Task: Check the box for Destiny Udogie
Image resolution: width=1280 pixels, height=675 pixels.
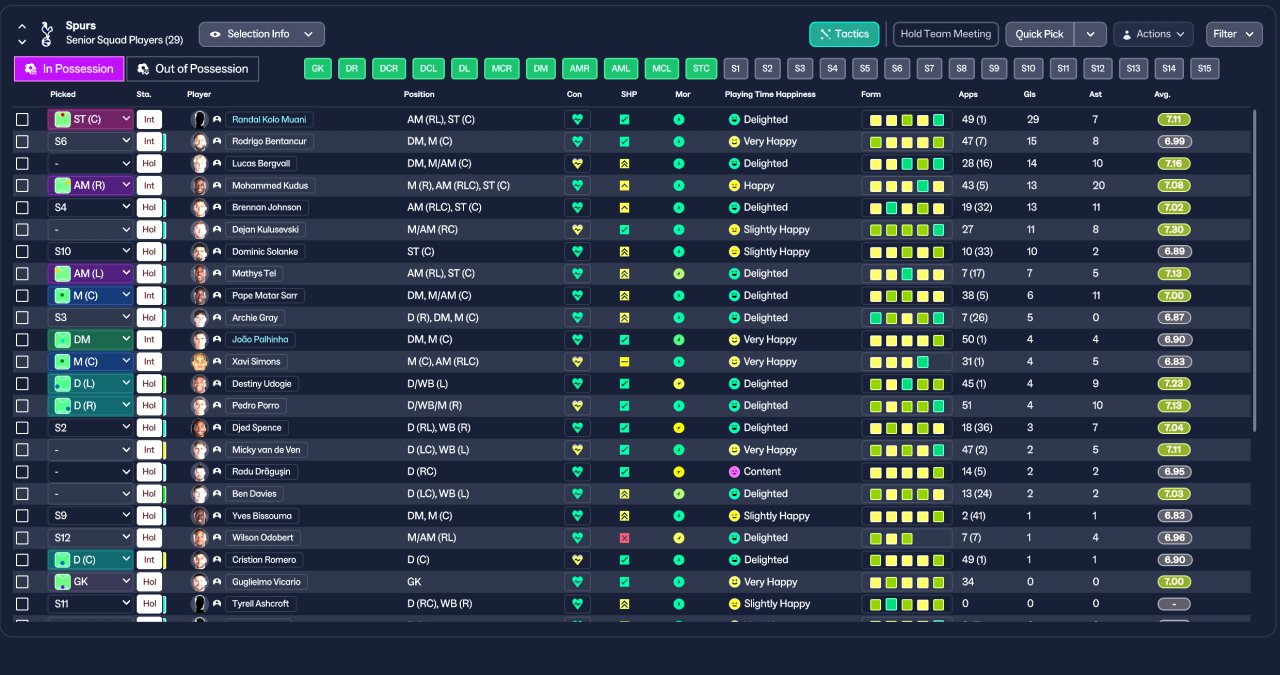Action: [22, 384]
